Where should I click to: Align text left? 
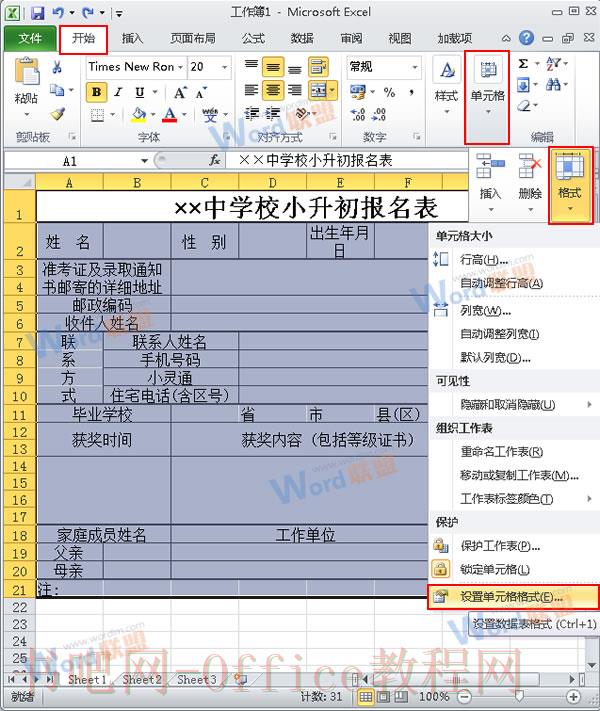251,90
